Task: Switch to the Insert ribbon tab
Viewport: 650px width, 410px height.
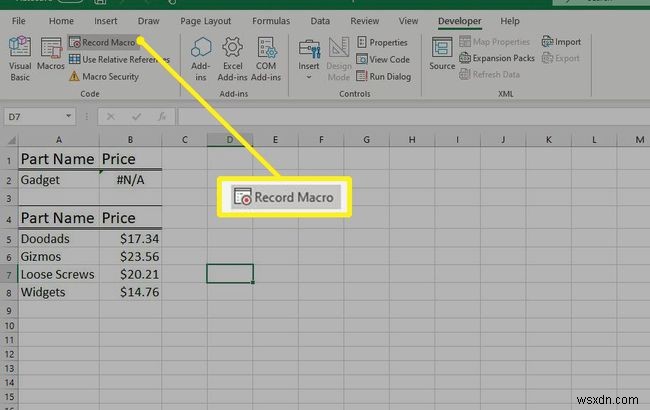Action: pyautogui.click(x=105, y=21)
